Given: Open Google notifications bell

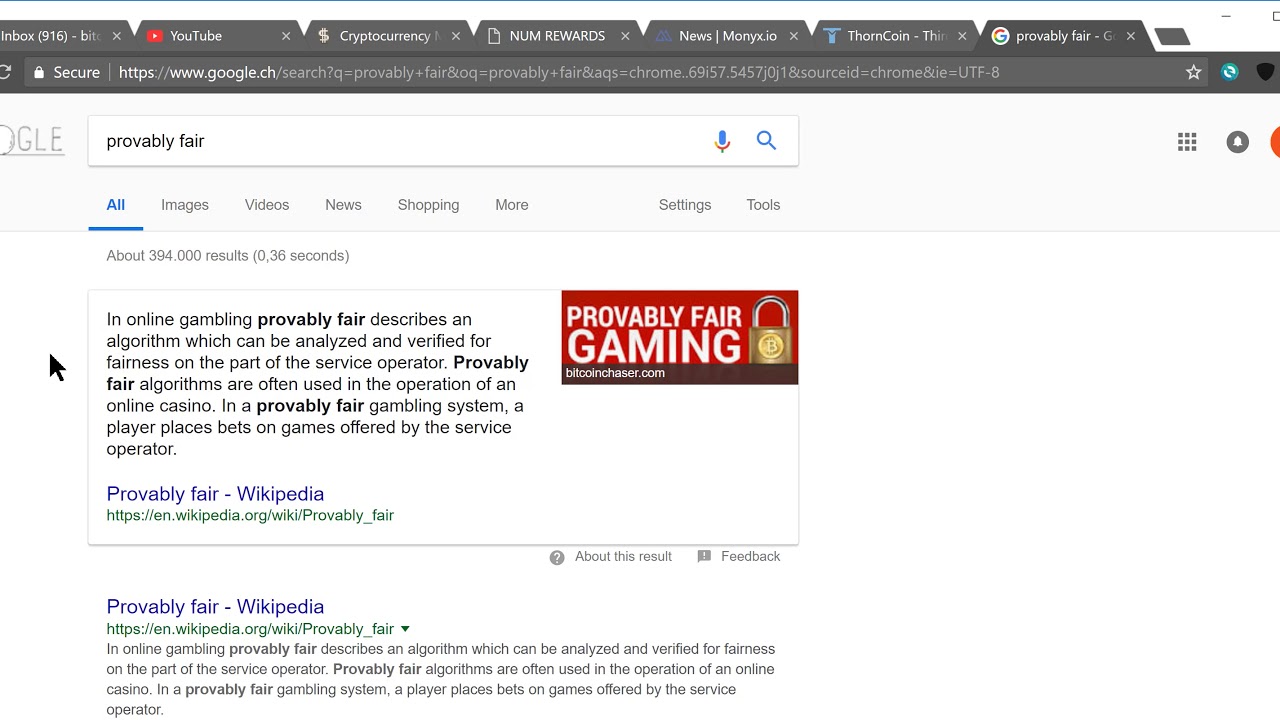Looking at the screenshot, I should click(x=1237, y=142).
